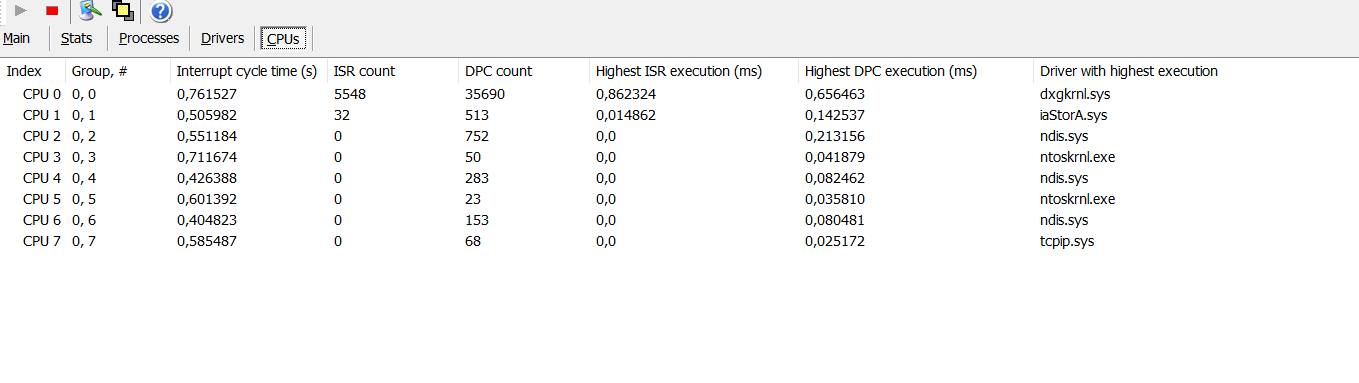Click the yellow overlapping squares toolbar icon
1359x383 pixels.
(x=123, y=11)
